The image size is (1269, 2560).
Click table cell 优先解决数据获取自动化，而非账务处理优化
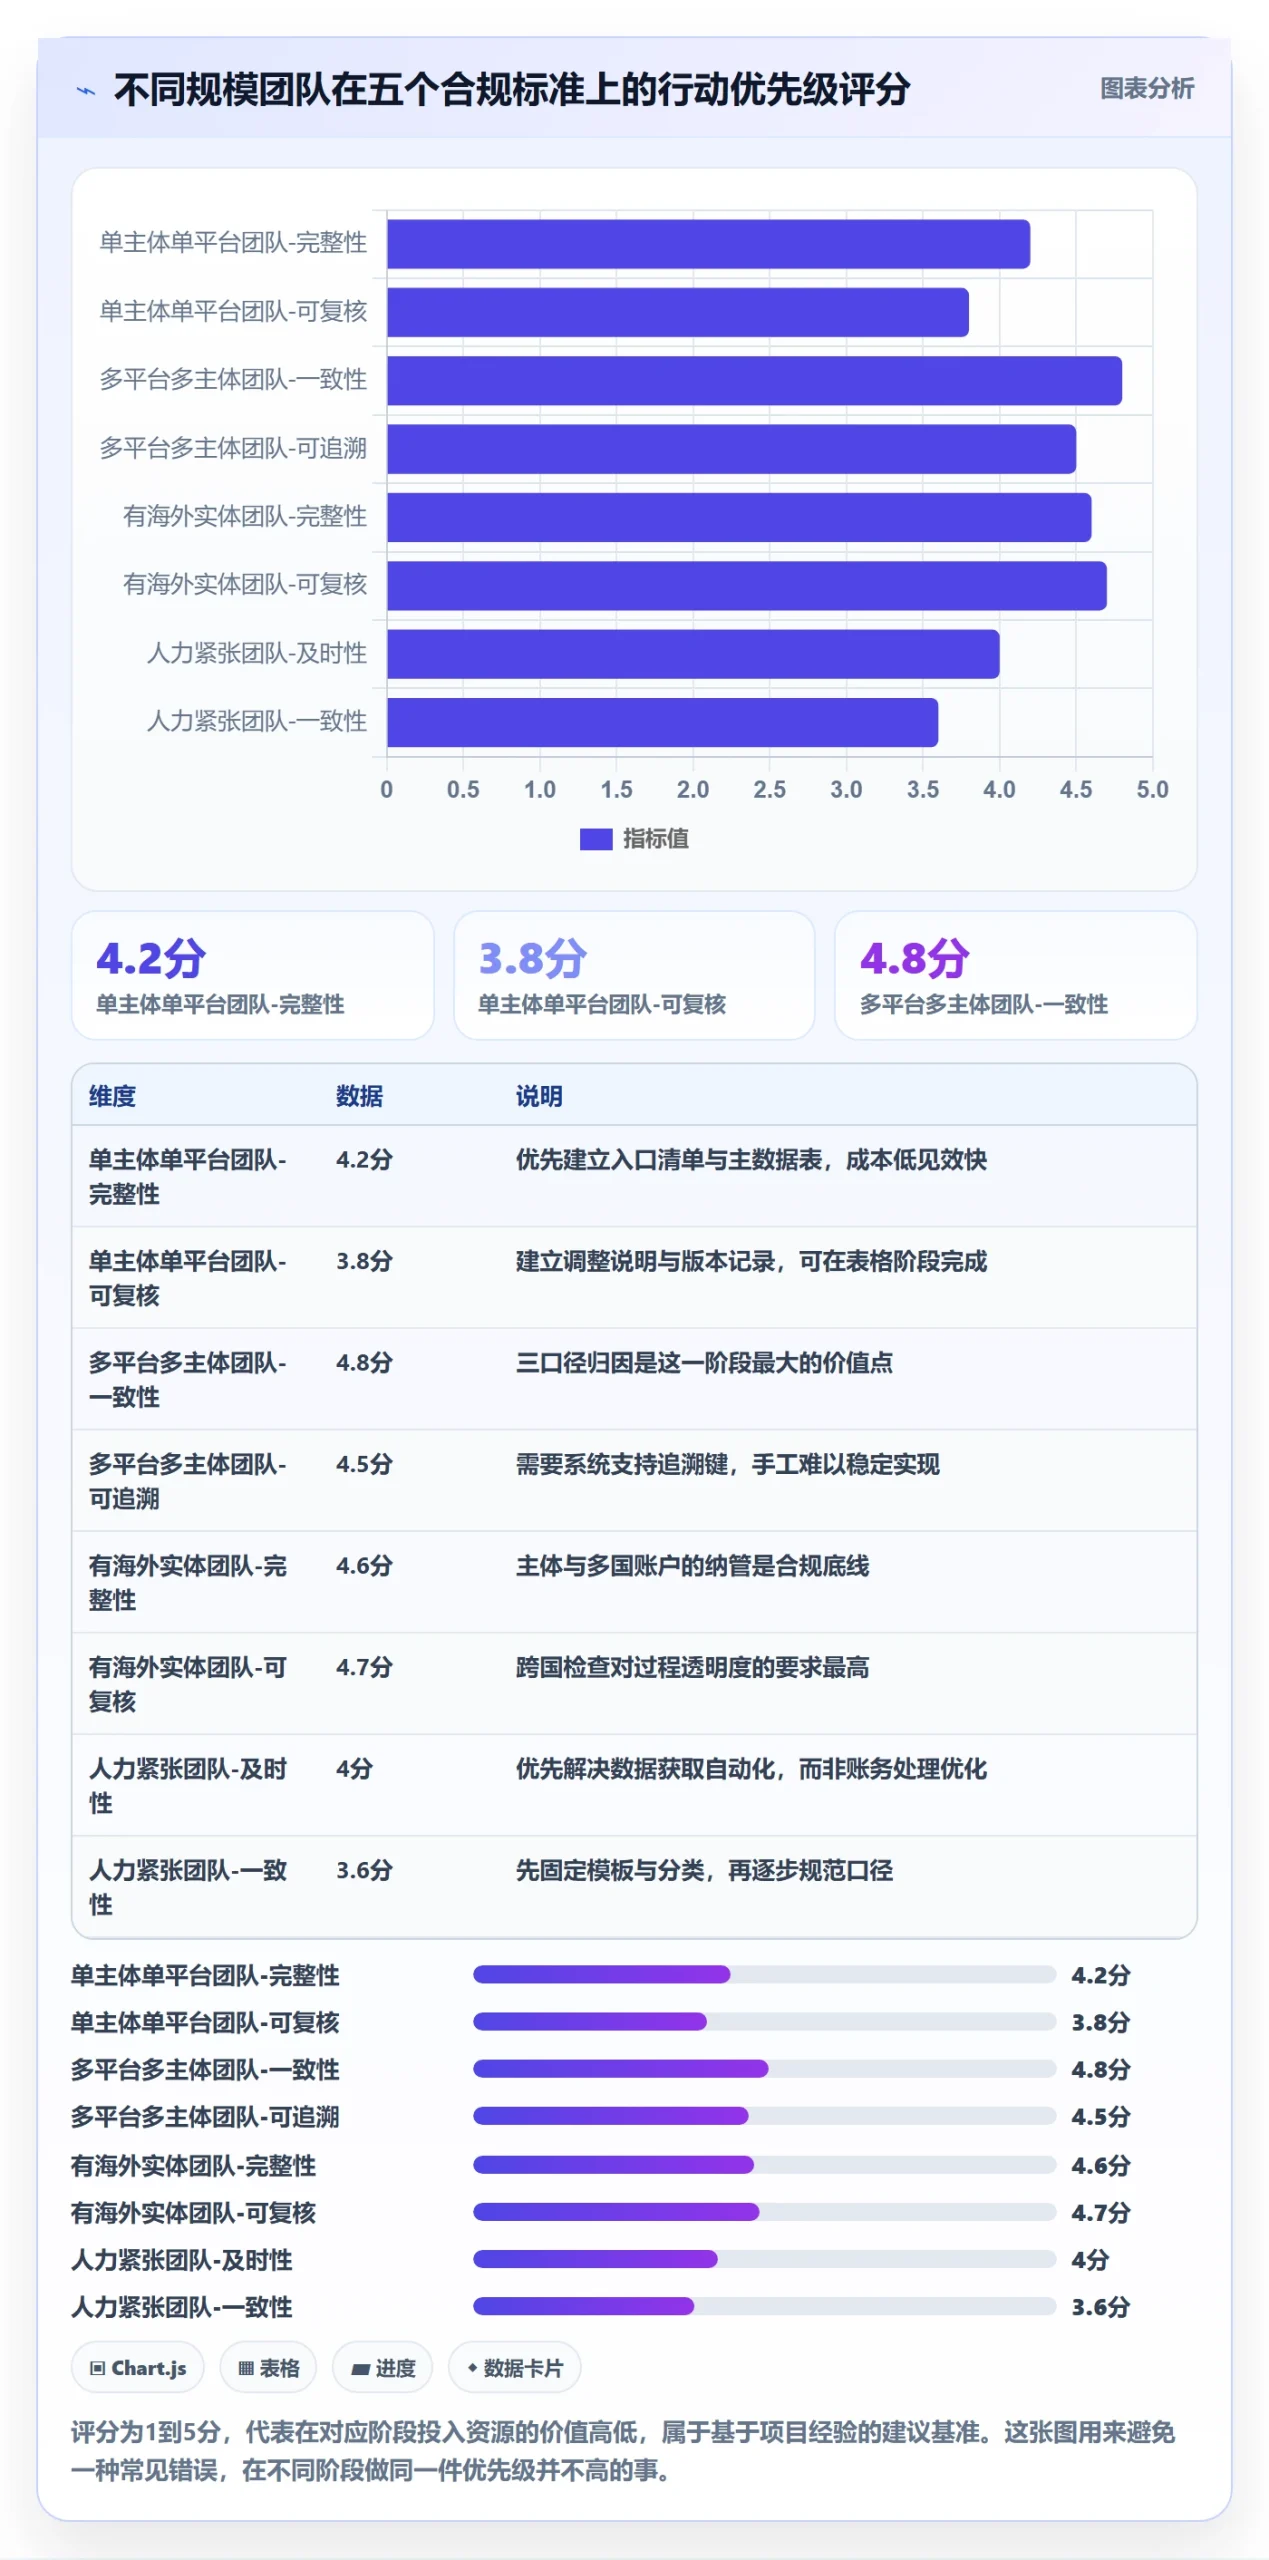pyautogui.click(x=751, y=1768)
